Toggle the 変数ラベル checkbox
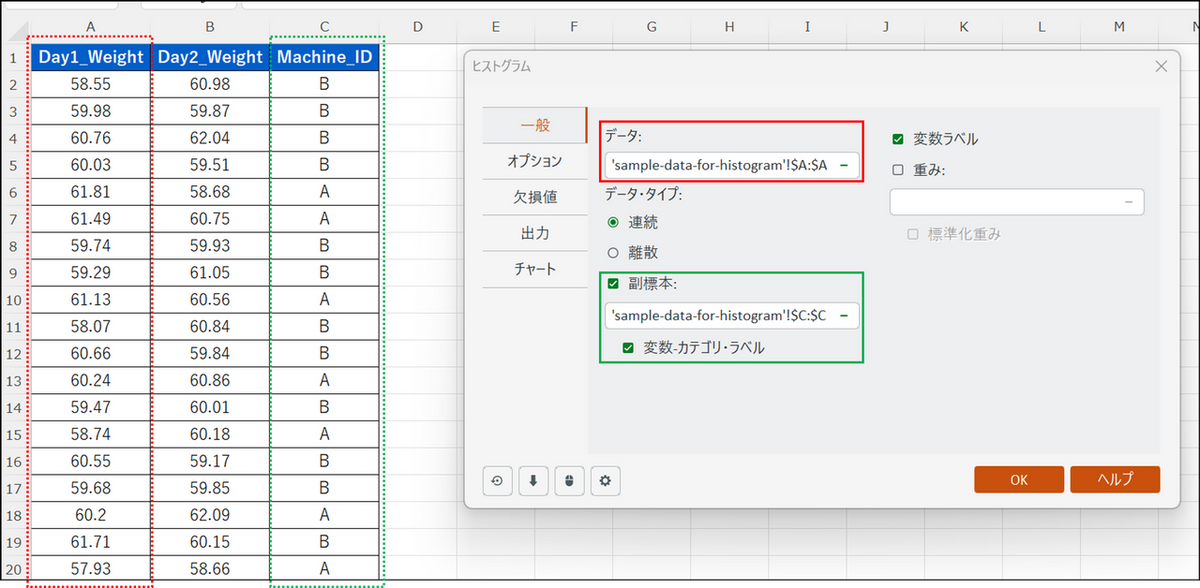This screenshot has width=1200, height=588. click(898, 139)
